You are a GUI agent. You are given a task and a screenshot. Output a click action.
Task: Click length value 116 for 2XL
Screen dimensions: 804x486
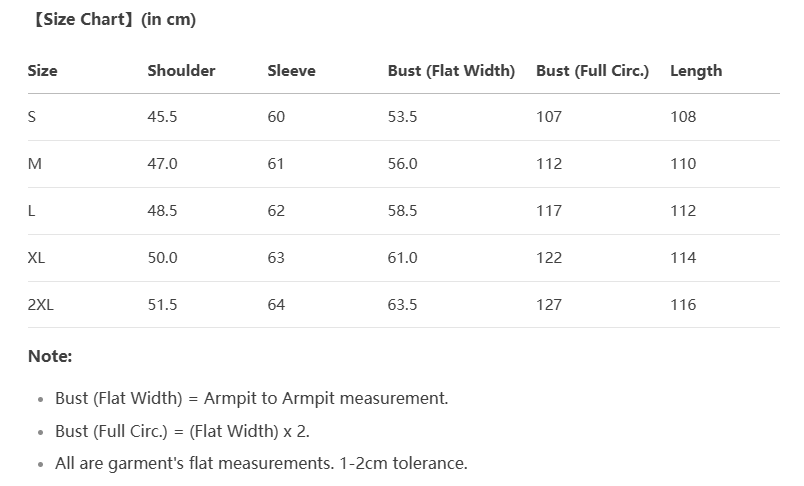coord(683,305)
